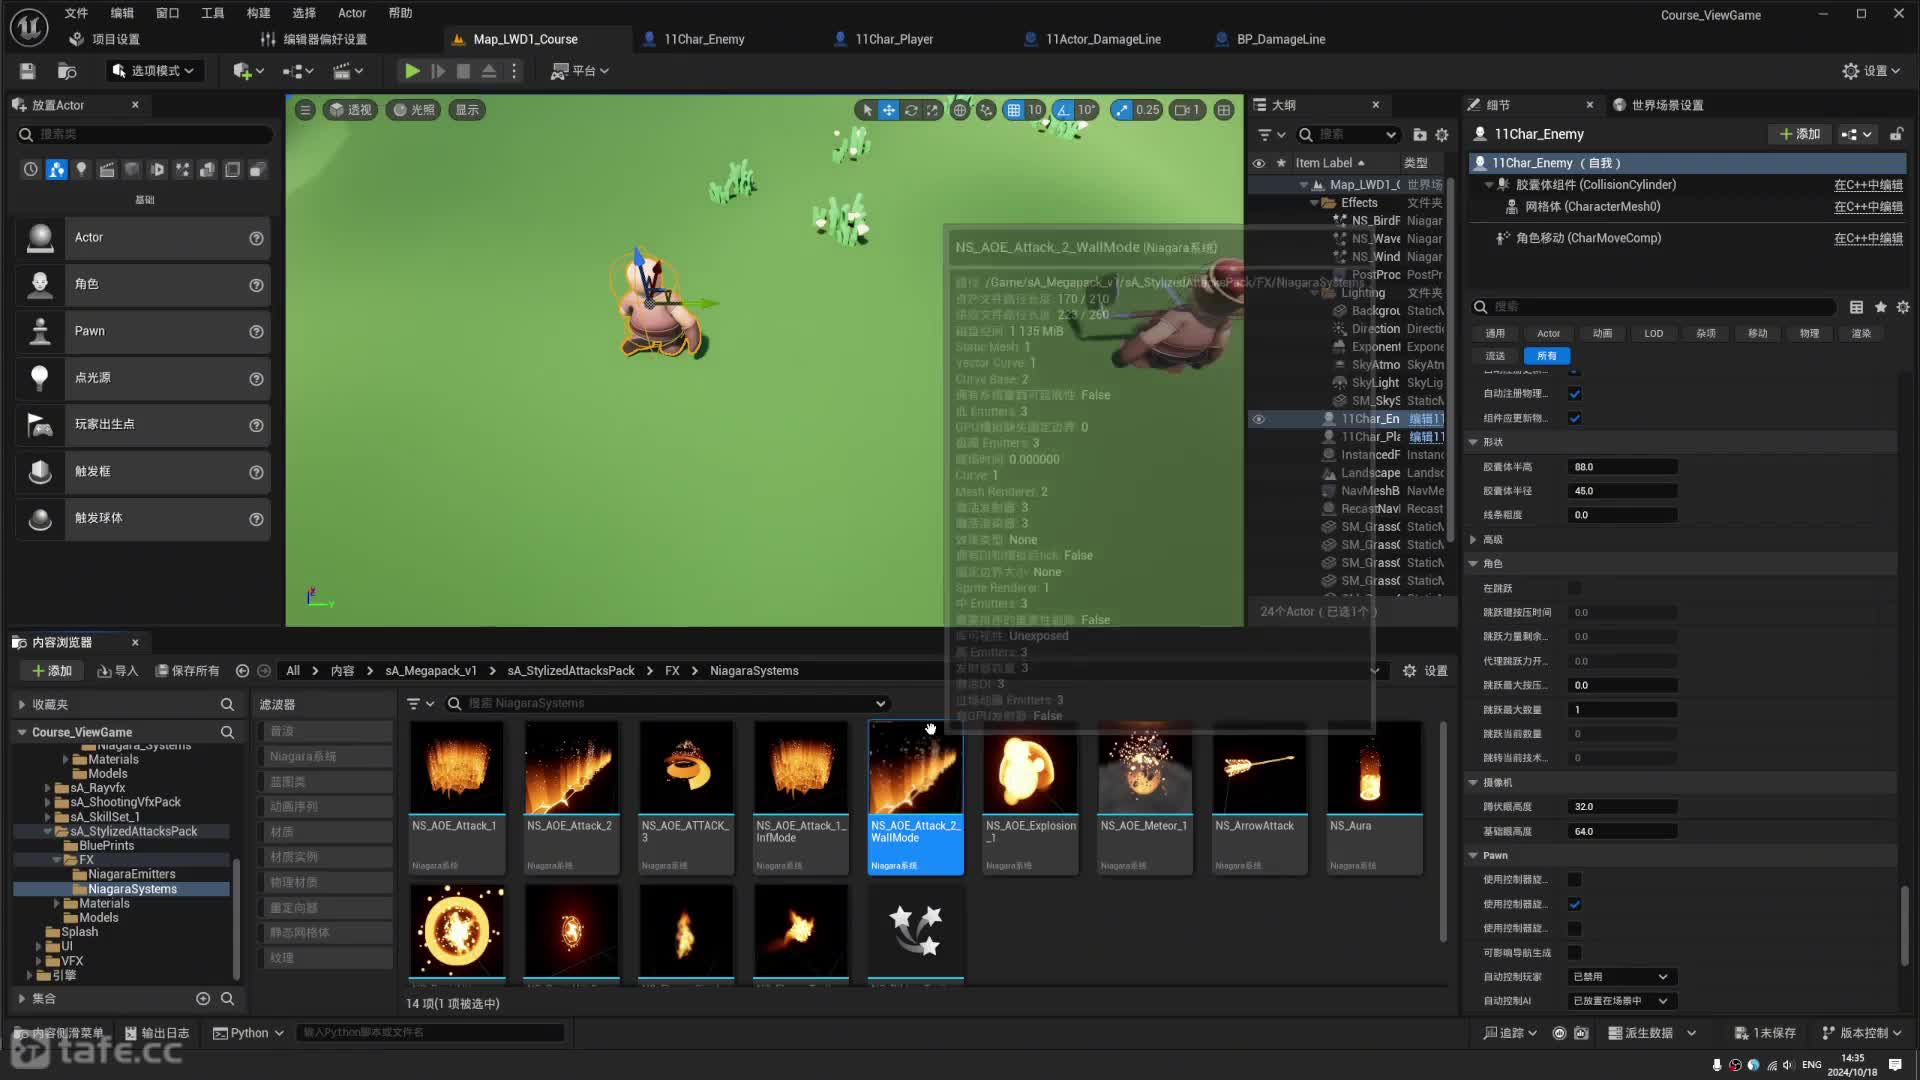Click the 添加 add component button in Details
This screenshot has width=1920, height=1080.
click(x=1800, y=134)
